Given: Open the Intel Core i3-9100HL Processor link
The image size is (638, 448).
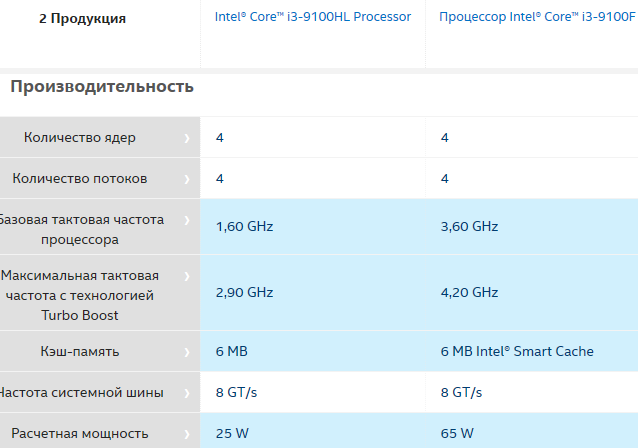Looking at the screenshot, I should click(312, 17).
